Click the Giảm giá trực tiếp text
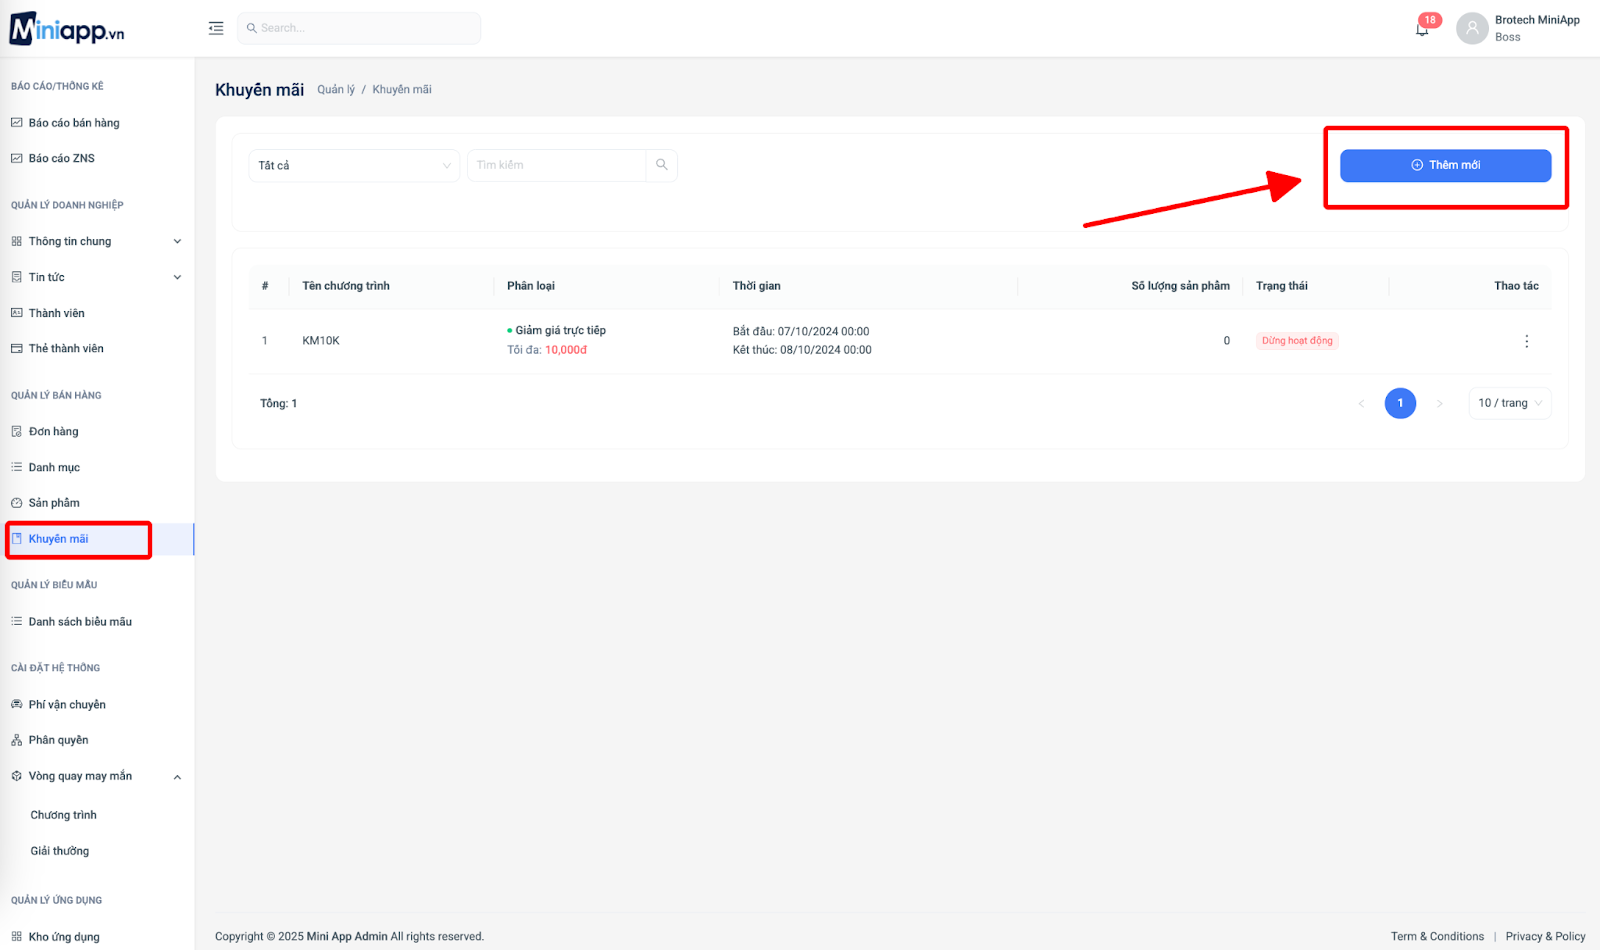The image size is (1600, 950). click(x=560, y=330)
